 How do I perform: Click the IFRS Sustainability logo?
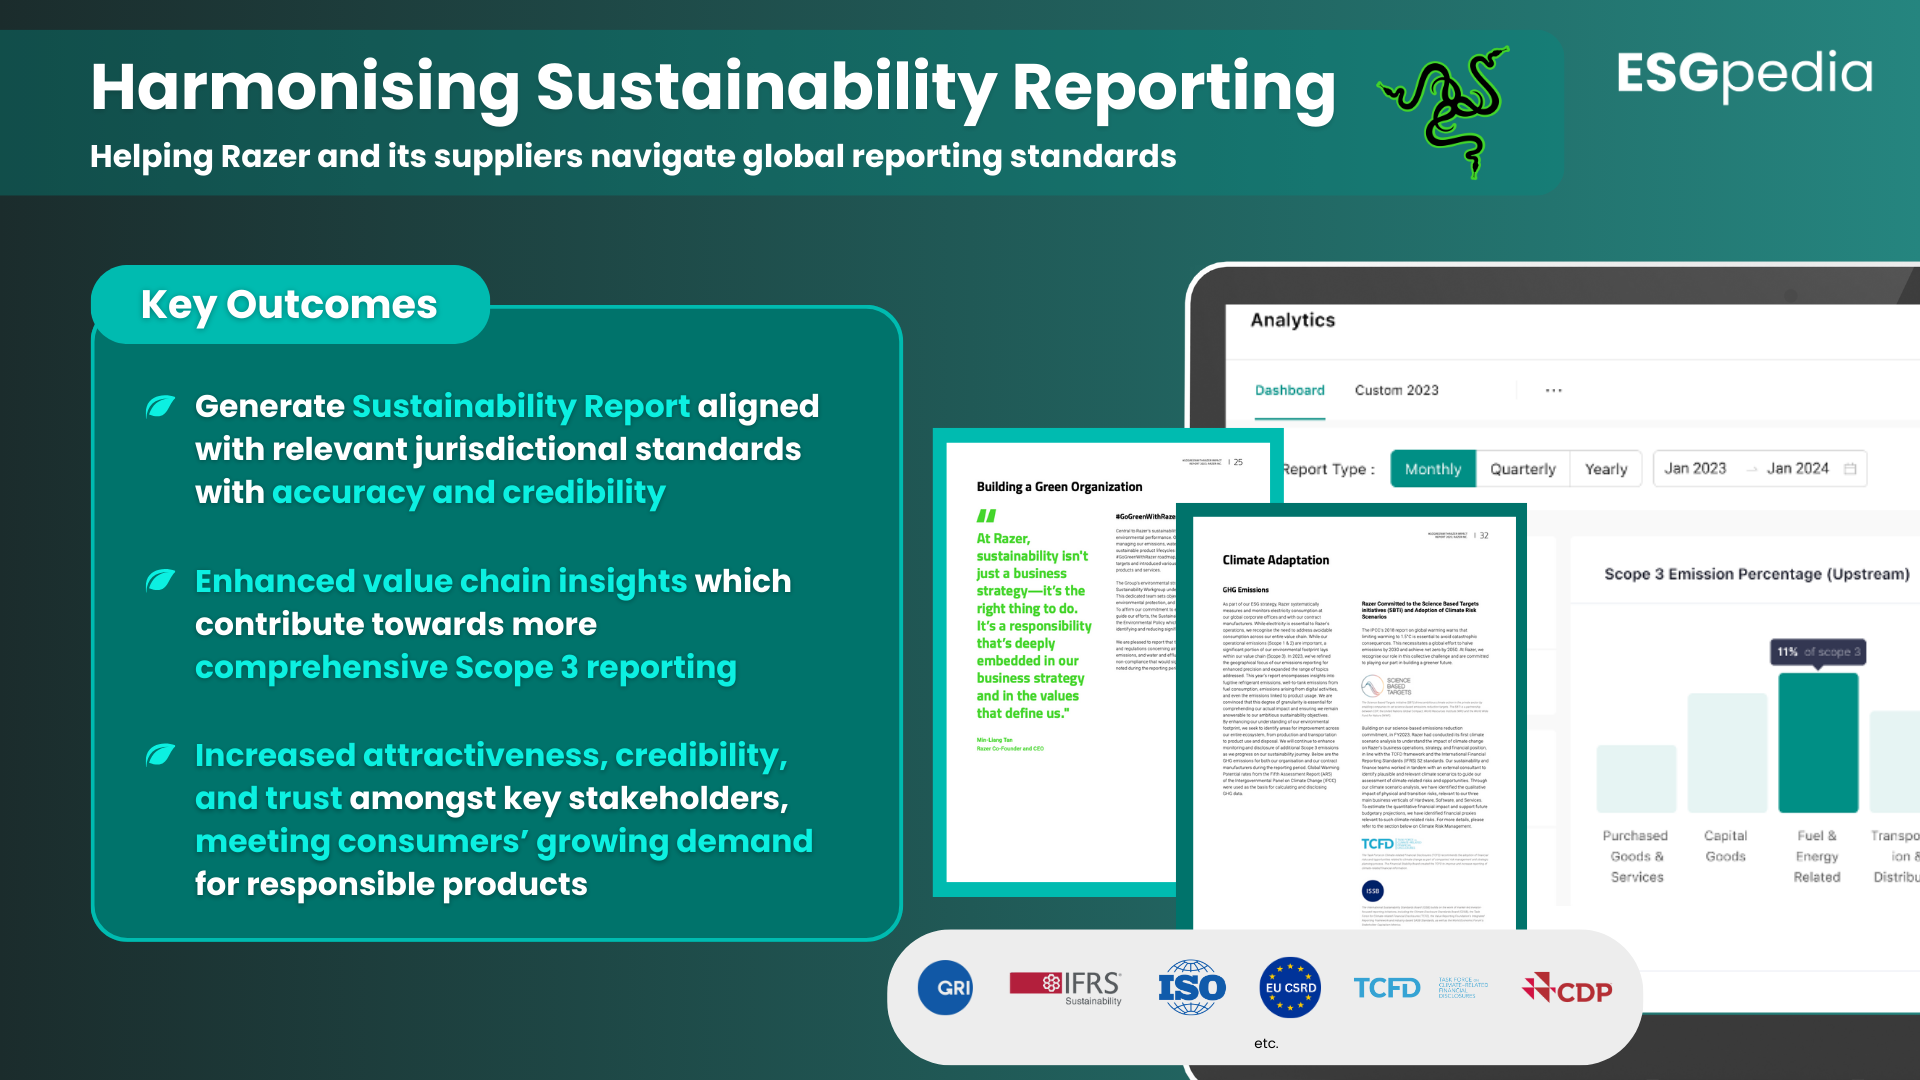click(1065, 988)
